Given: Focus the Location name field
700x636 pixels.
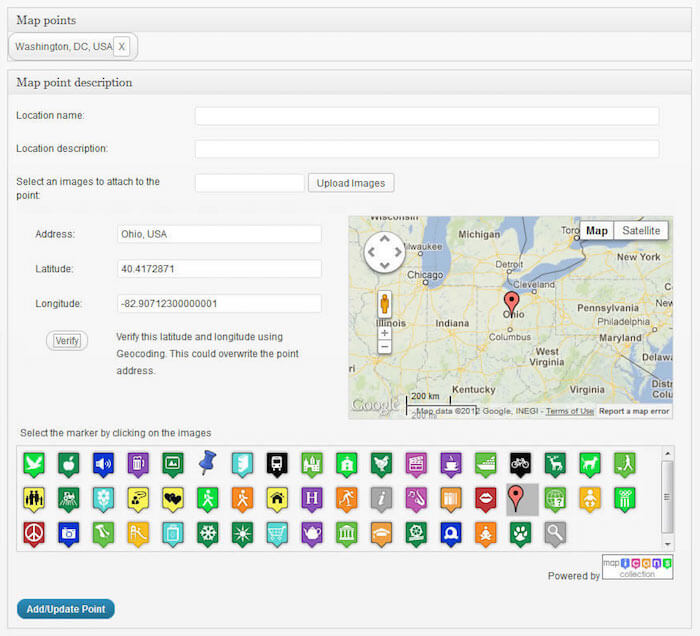Looking at the screenshot, I should pyautogui.click(x=427, y=116).
